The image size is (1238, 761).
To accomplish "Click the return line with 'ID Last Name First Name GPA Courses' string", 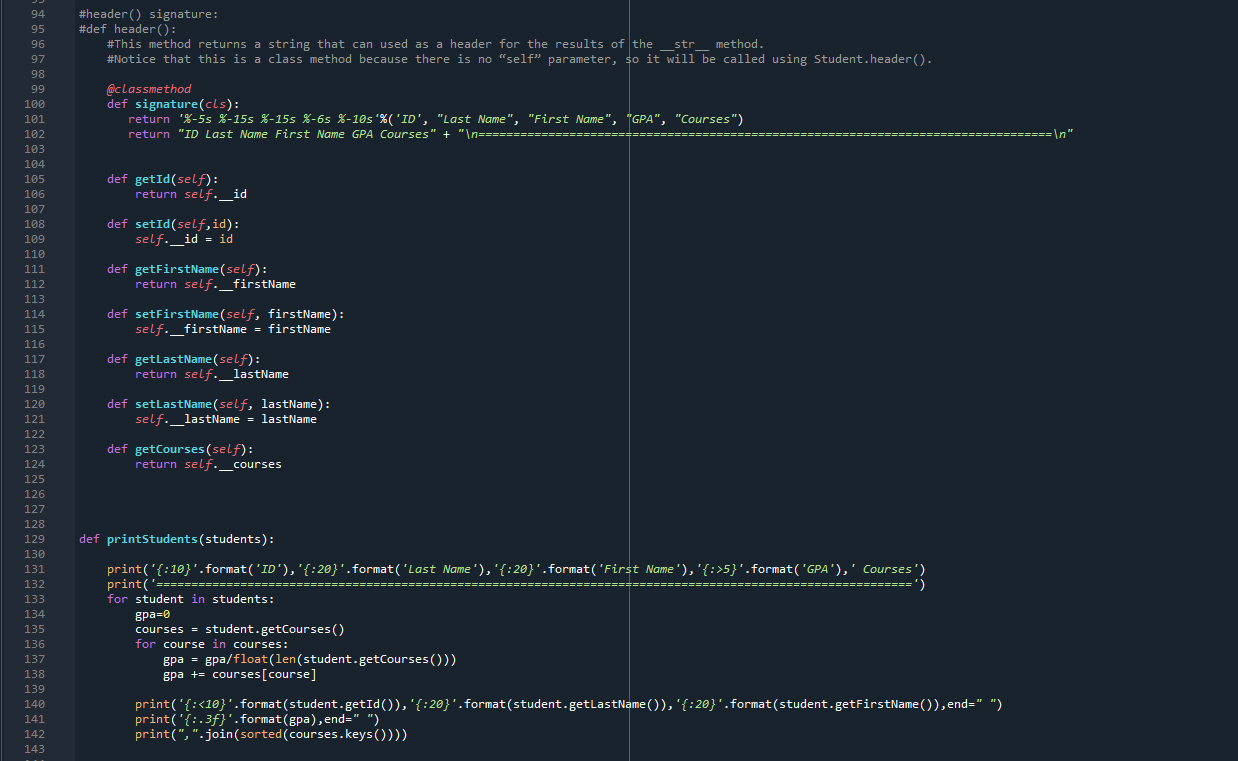I will click(601, 134).
